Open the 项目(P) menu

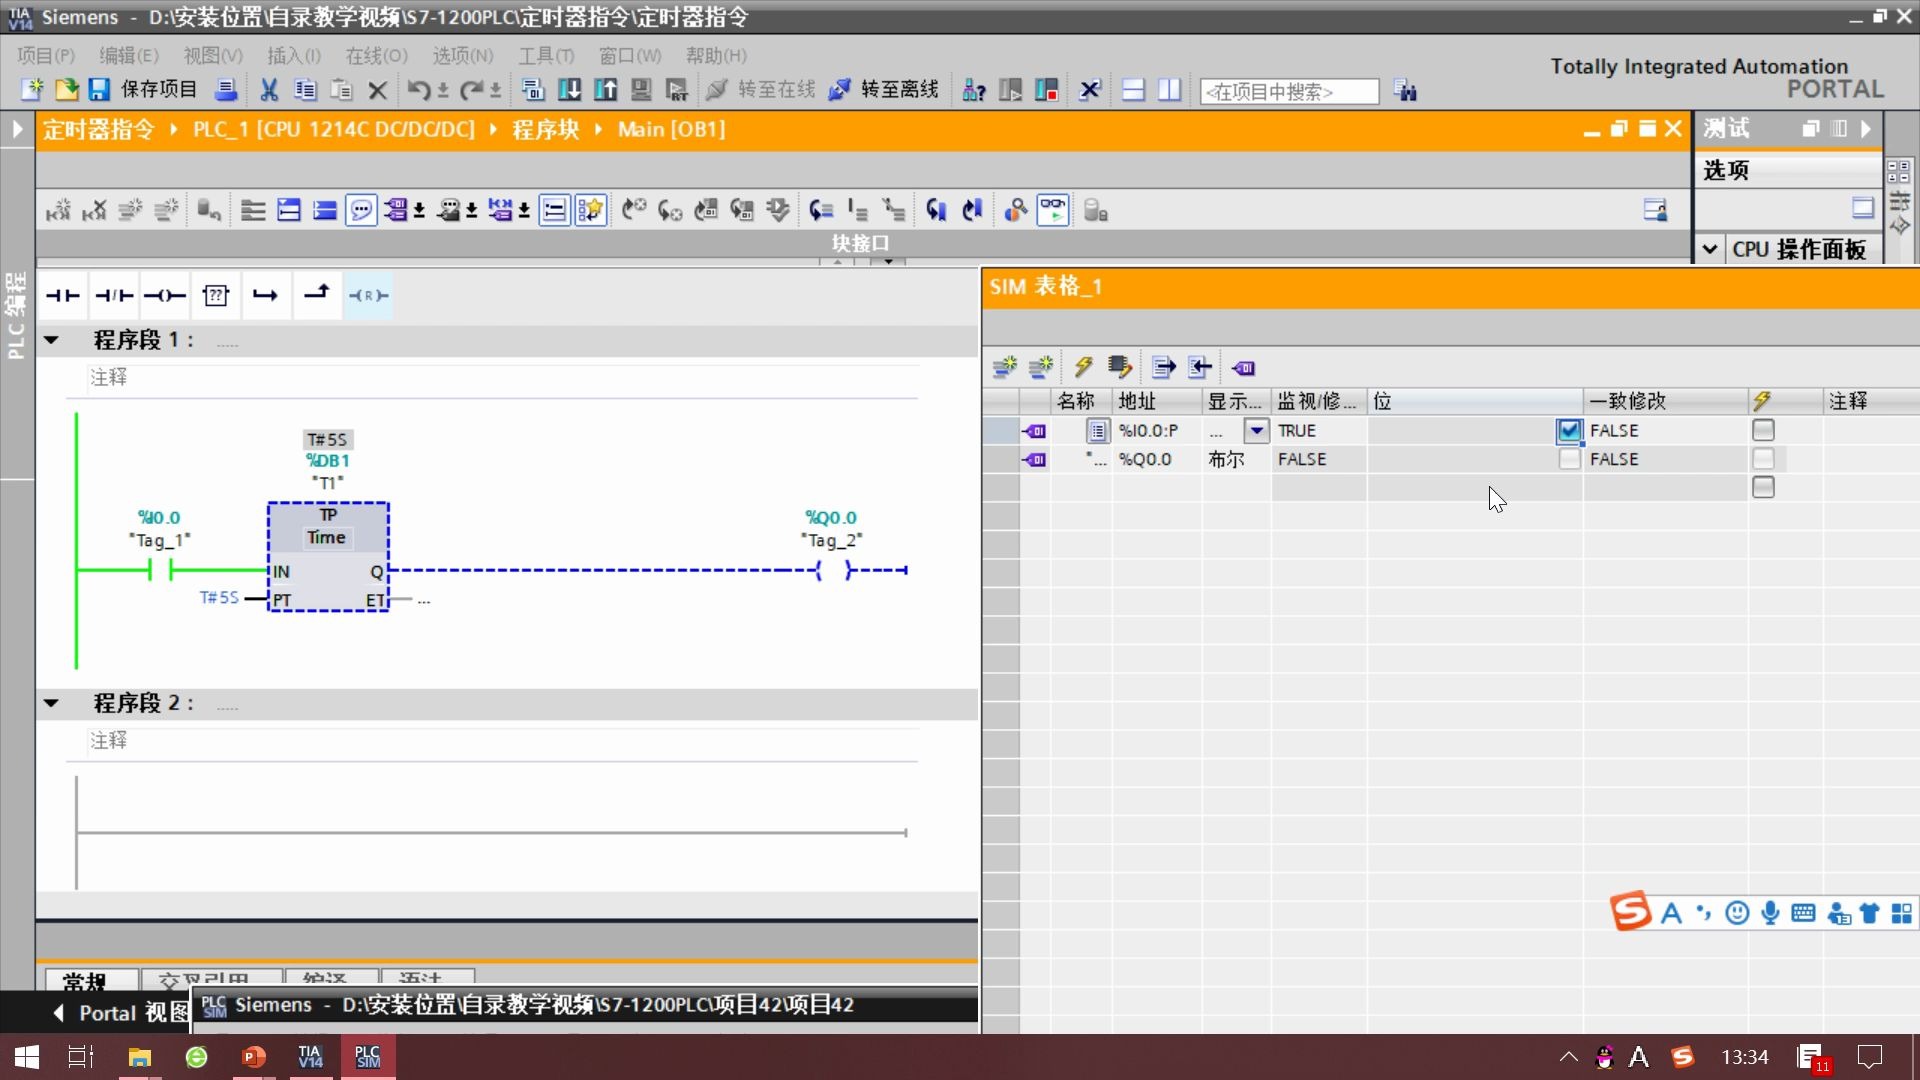pyautogui.click(x=46, y=56)
